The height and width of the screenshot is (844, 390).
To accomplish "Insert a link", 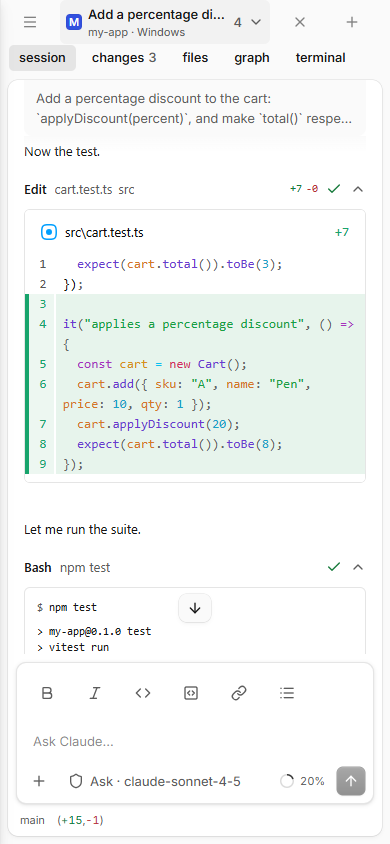I will [x=239, y=693].
